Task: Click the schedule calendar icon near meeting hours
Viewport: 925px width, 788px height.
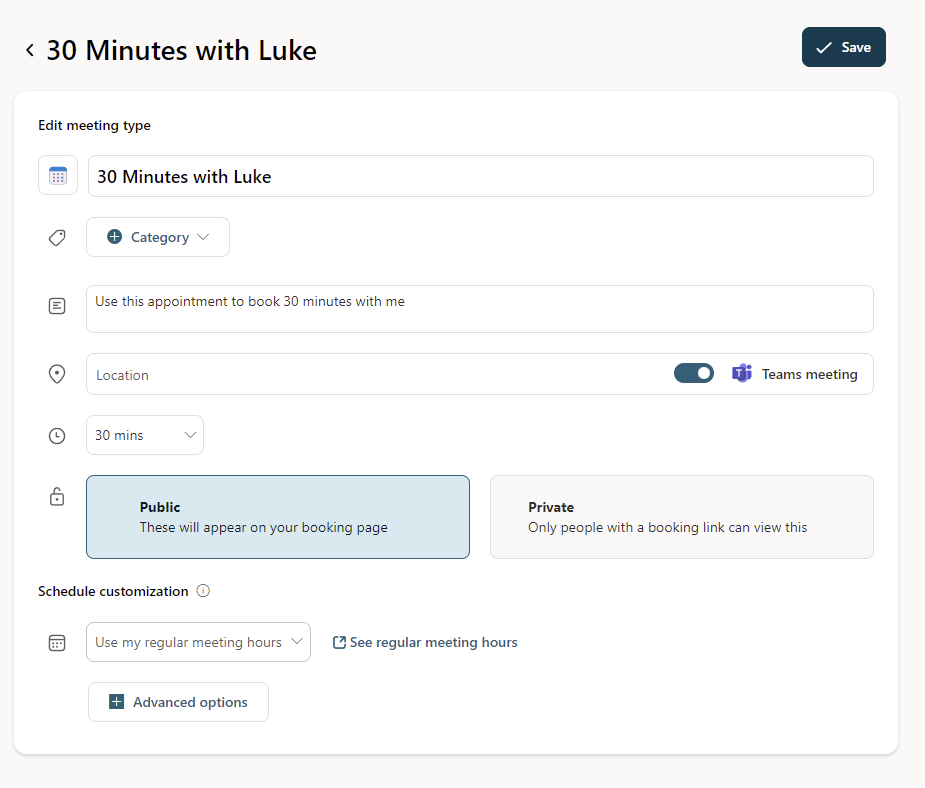Action: pyautogui.click(x=57, y=643)
